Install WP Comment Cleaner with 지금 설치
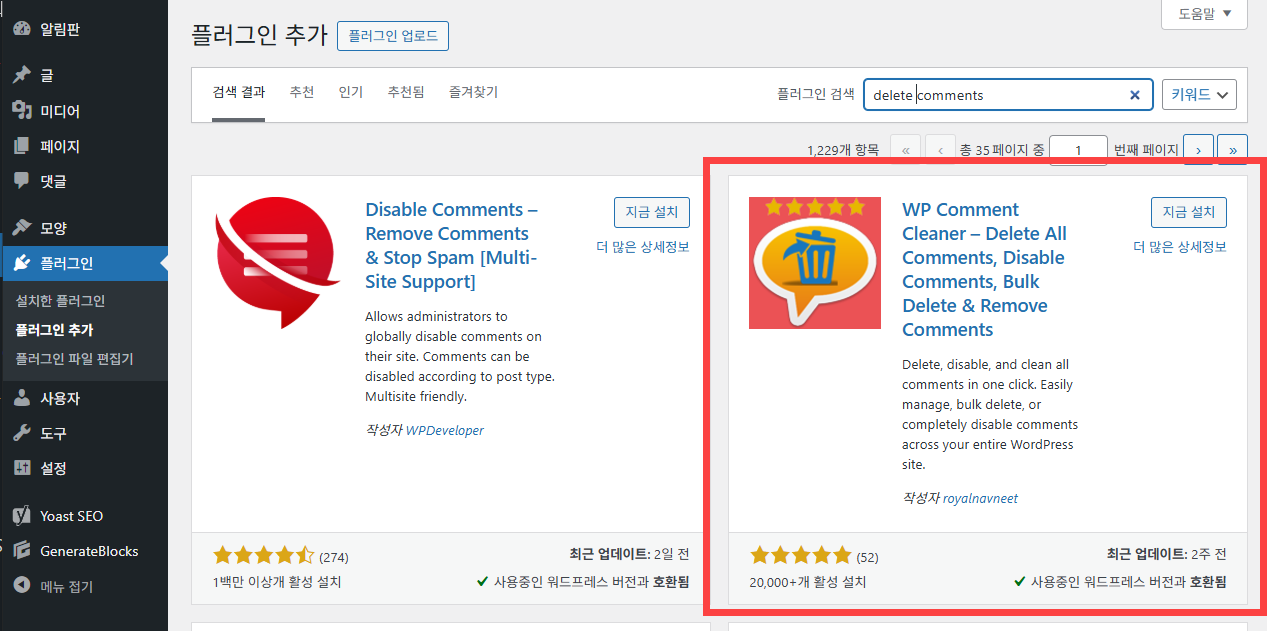This screenshot has width=1267, height=631. (1189, 212)
